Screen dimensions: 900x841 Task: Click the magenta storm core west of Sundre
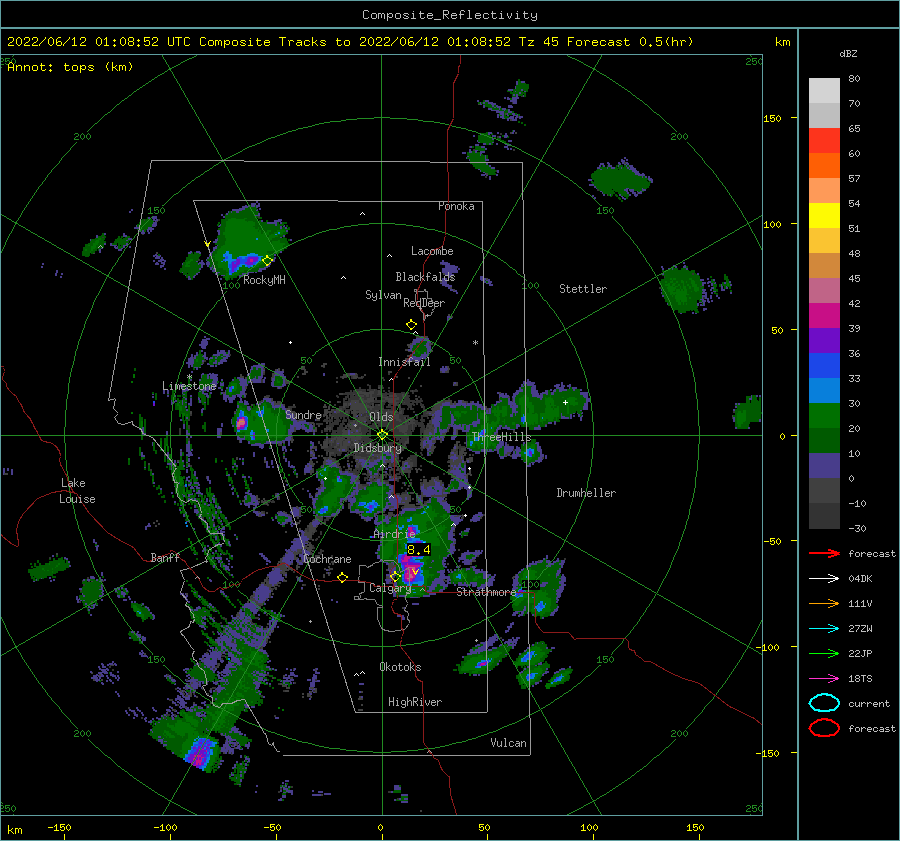point(241,424)
